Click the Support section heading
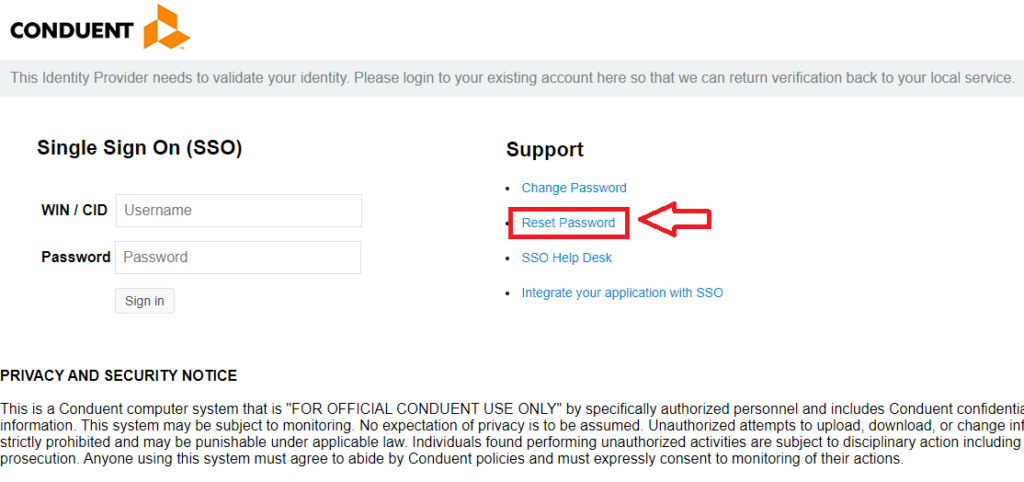This screenshot has height=482, width=1024. [545, 150]
